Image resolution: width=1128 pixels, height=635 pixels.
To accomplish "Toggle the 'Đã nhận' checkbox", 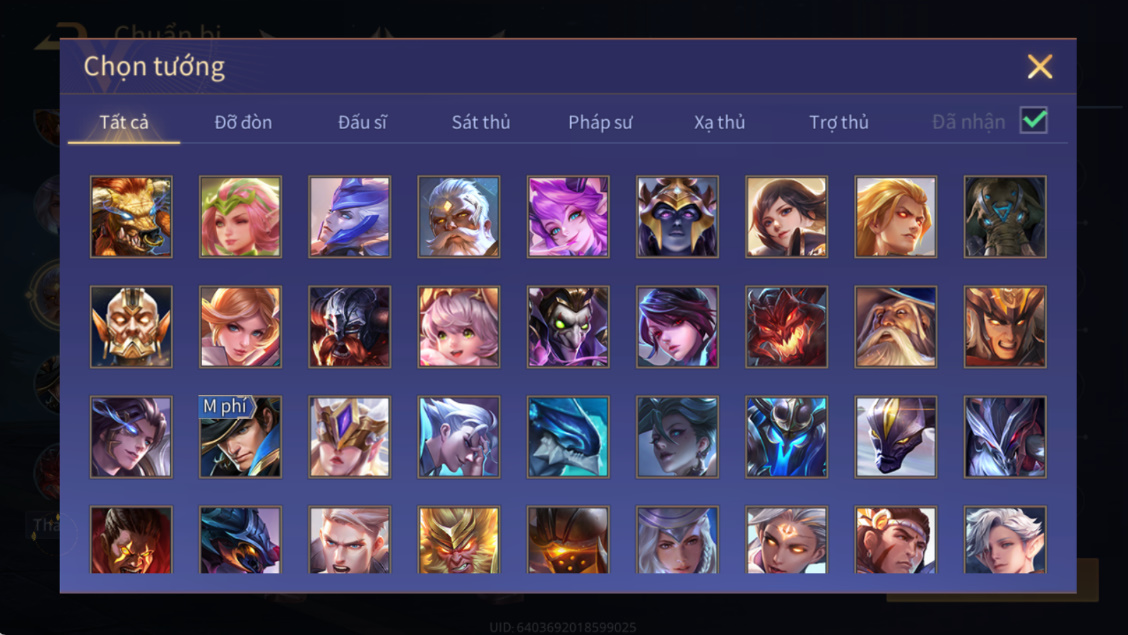I will 1034,120.
